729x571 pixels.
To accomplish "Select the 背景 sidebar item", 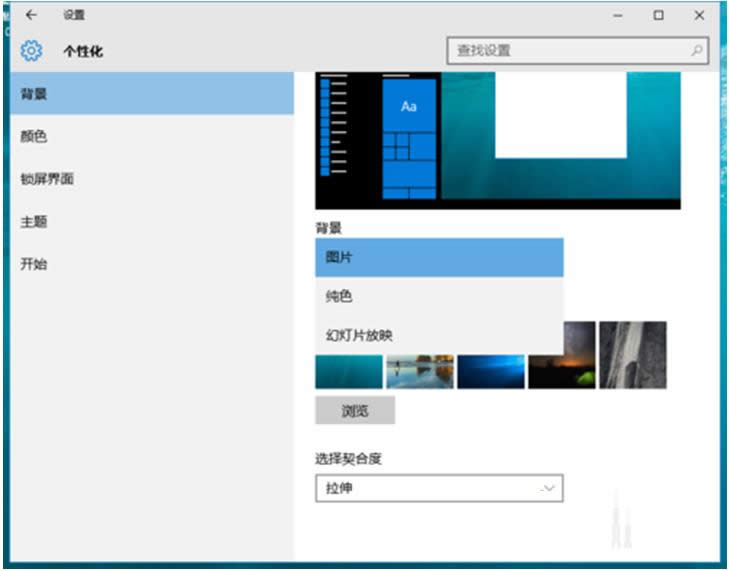I will pos(152,93).
